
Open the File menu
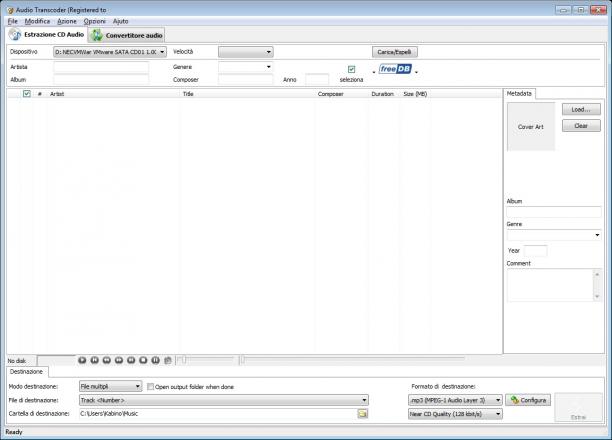pyautogui.click(x=12, y=21)
